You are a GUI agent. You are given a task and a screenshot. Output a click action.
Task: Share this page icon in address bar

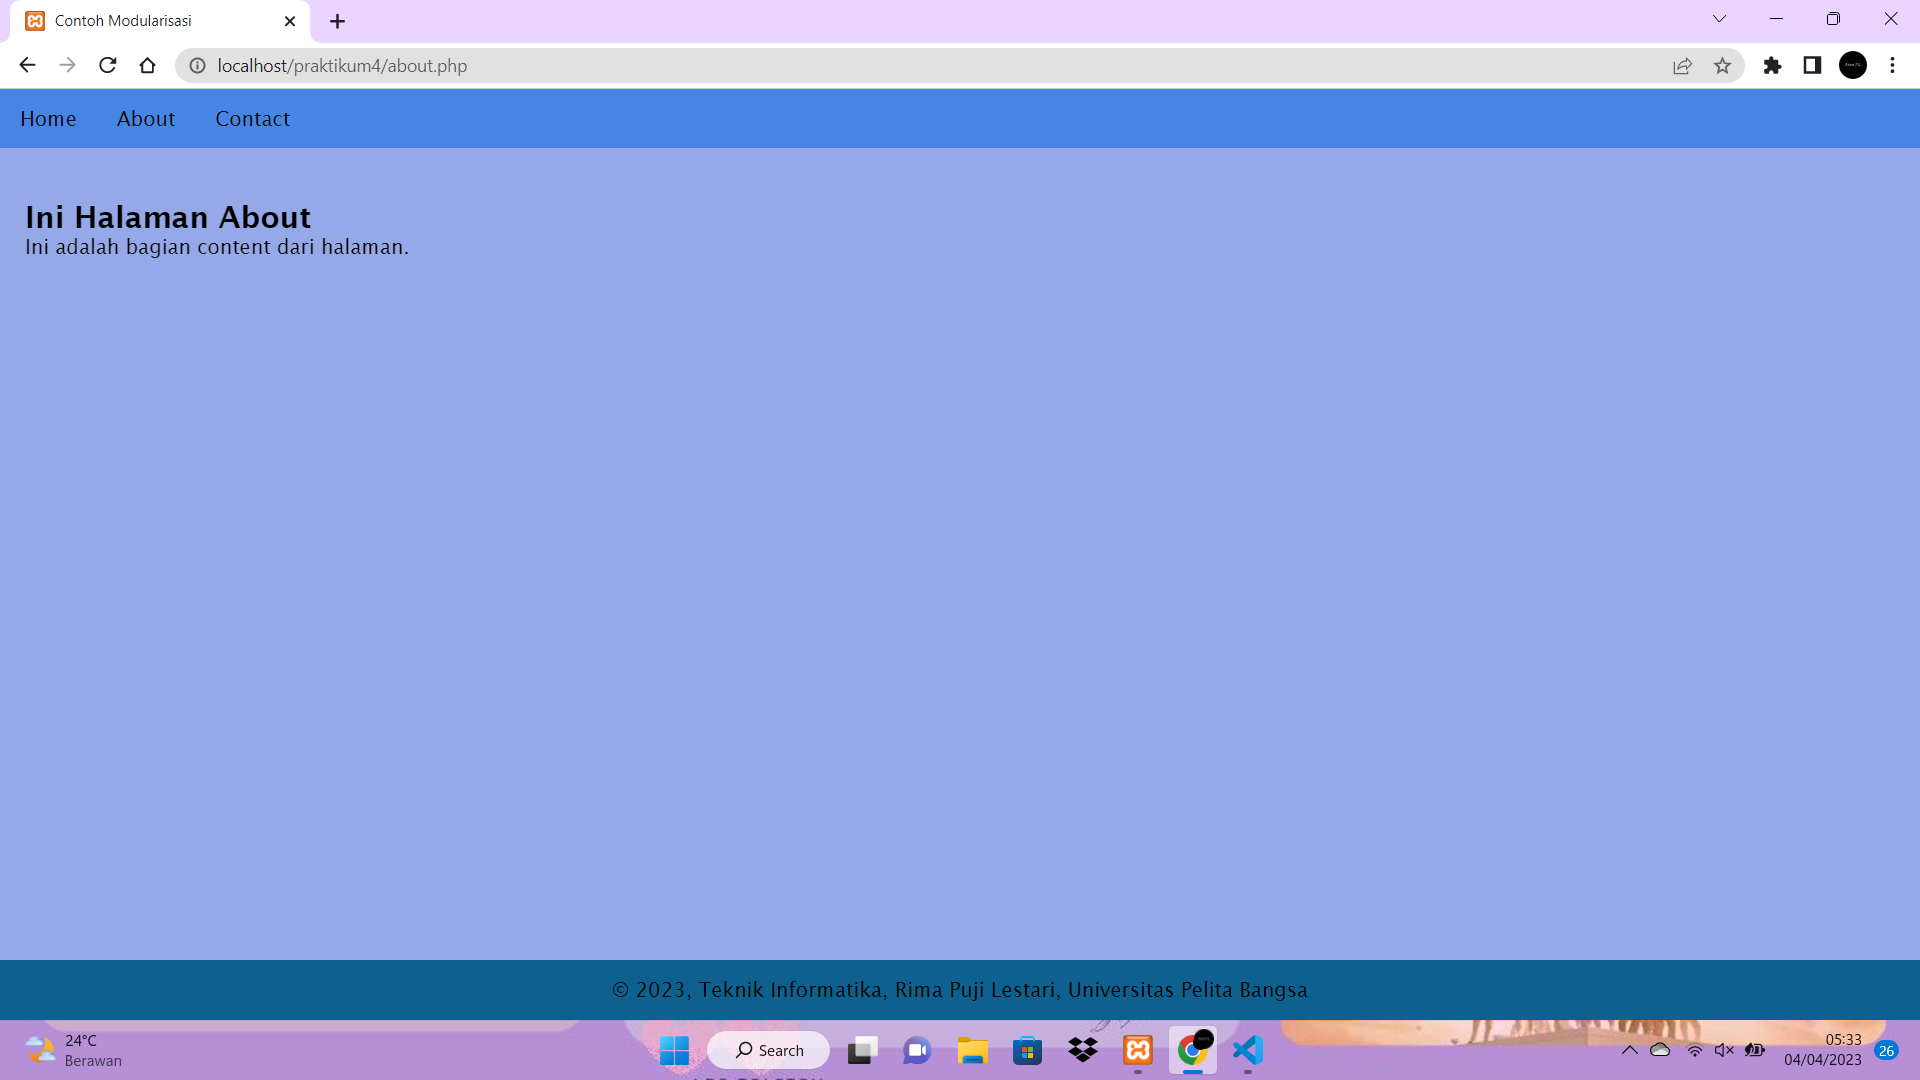(x=1682, y=66)
